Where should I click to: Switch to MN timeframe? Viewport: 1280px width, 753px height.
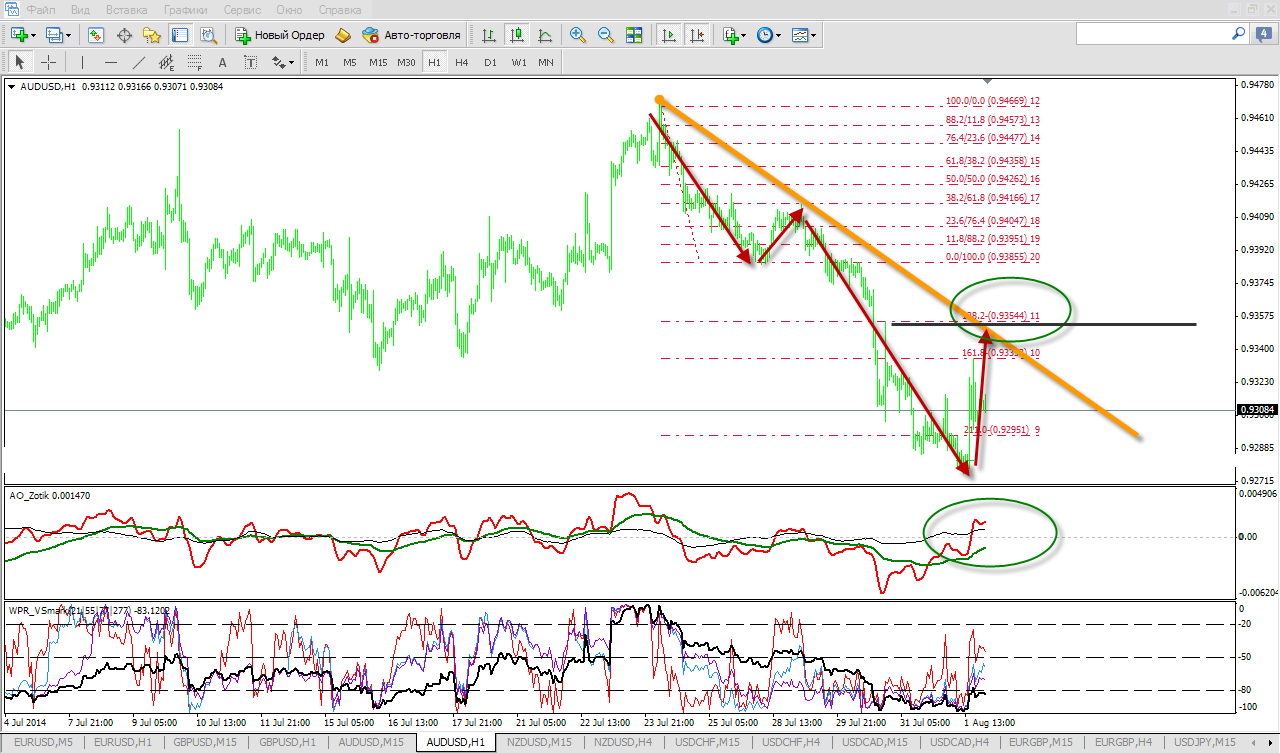tap(546, 62)
